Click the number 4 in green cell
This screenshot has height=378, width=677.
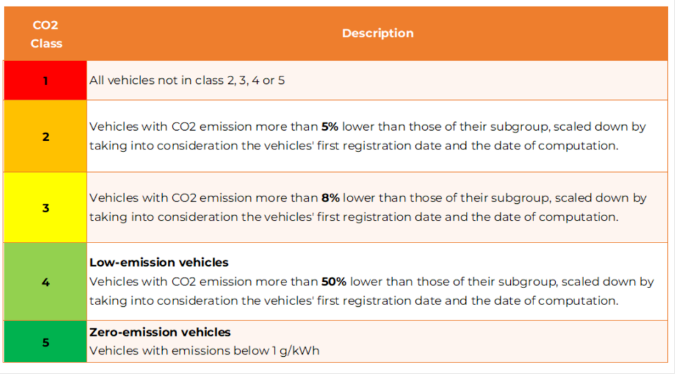pos(45,282)
